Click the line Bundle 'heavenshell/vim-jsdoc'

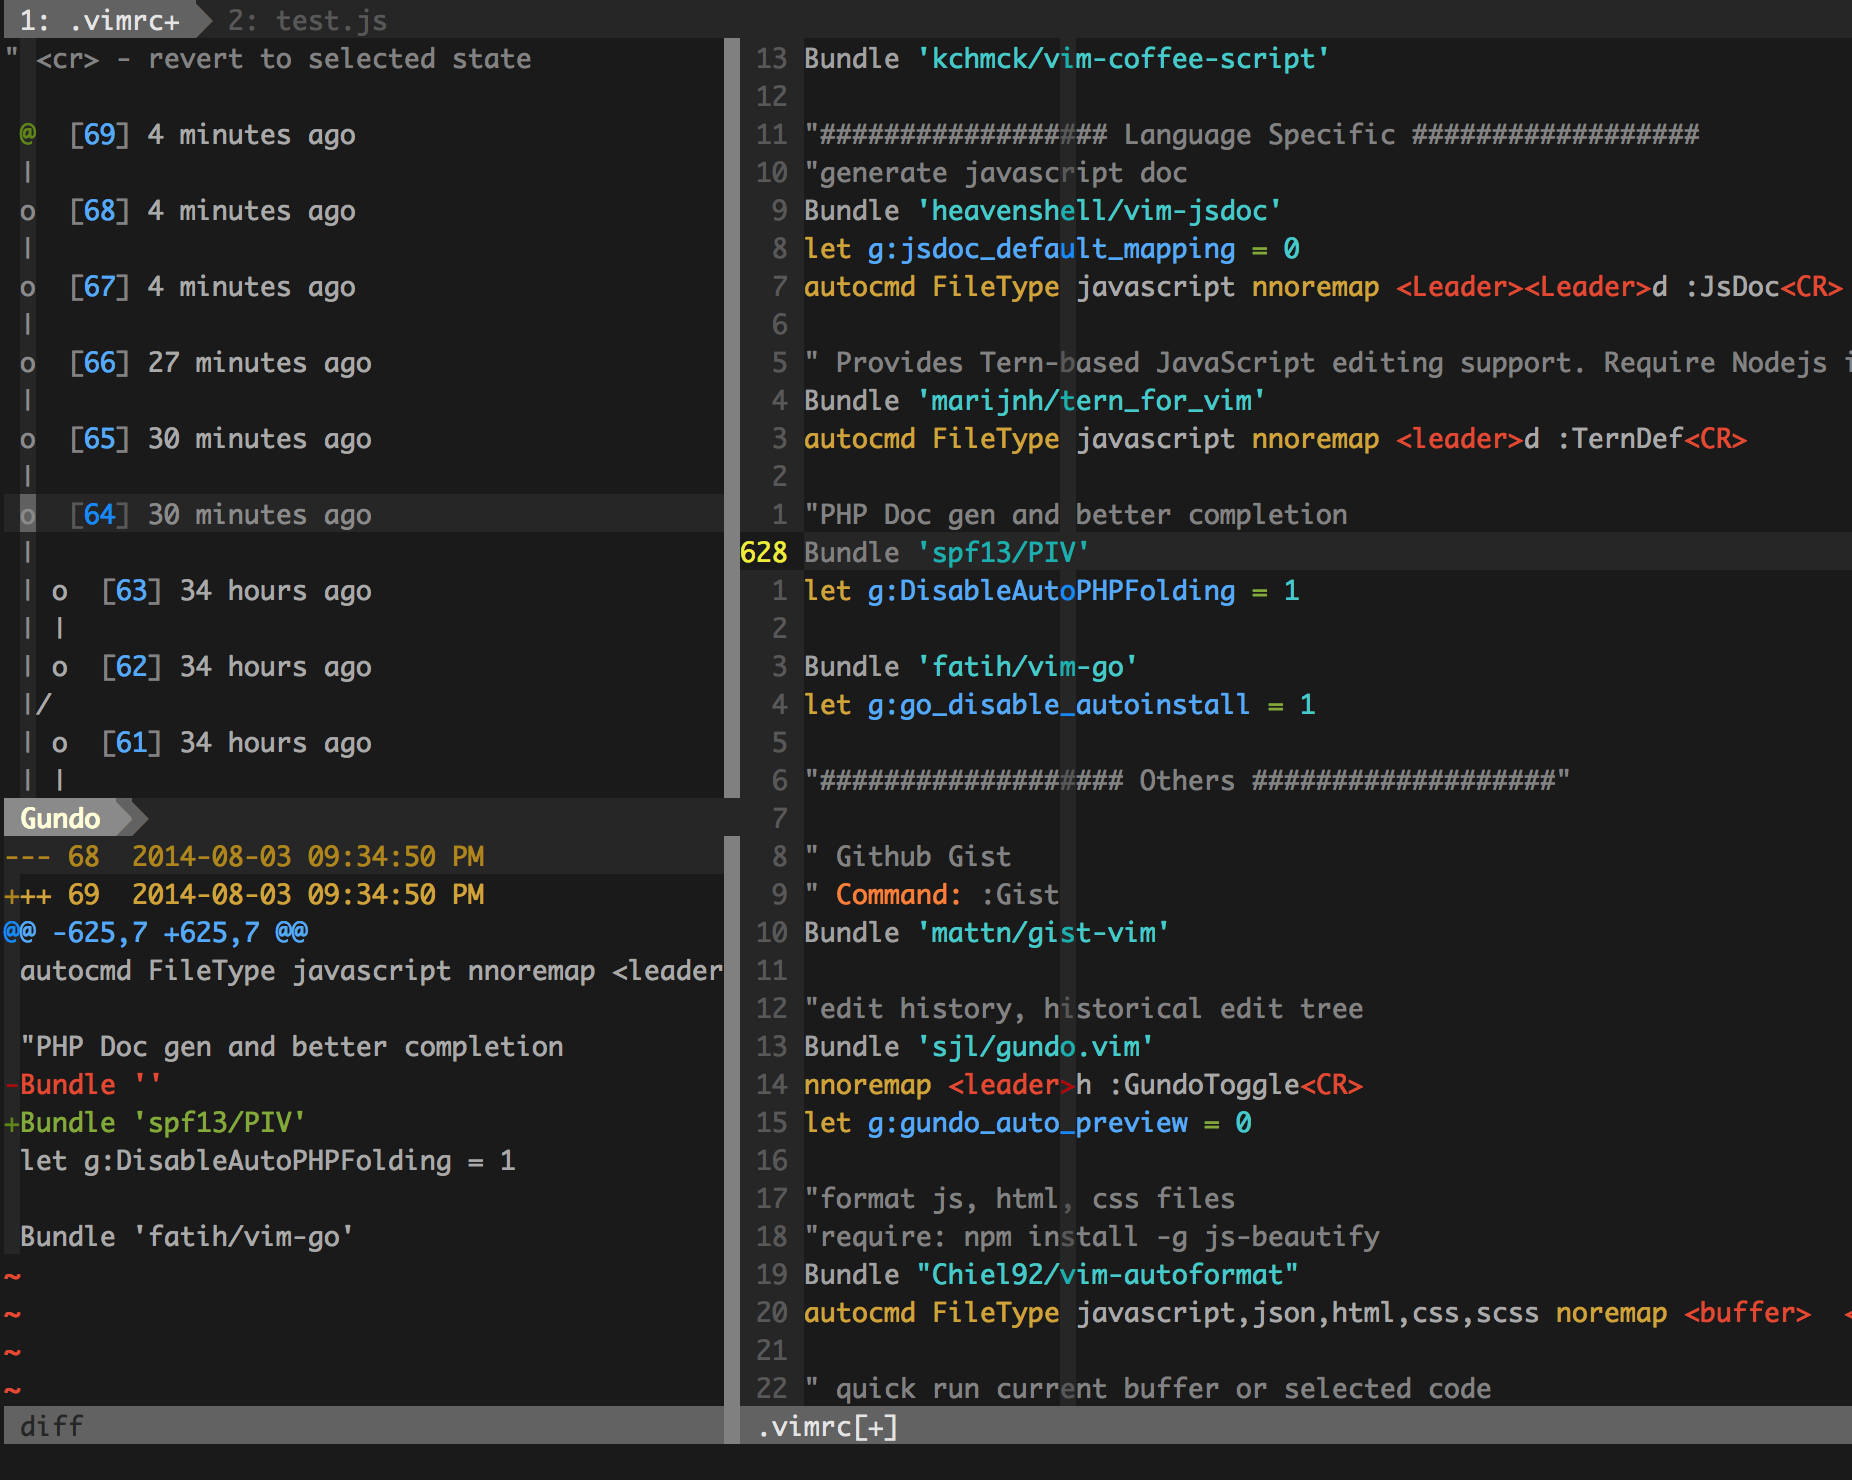[x=1043, y=210]
